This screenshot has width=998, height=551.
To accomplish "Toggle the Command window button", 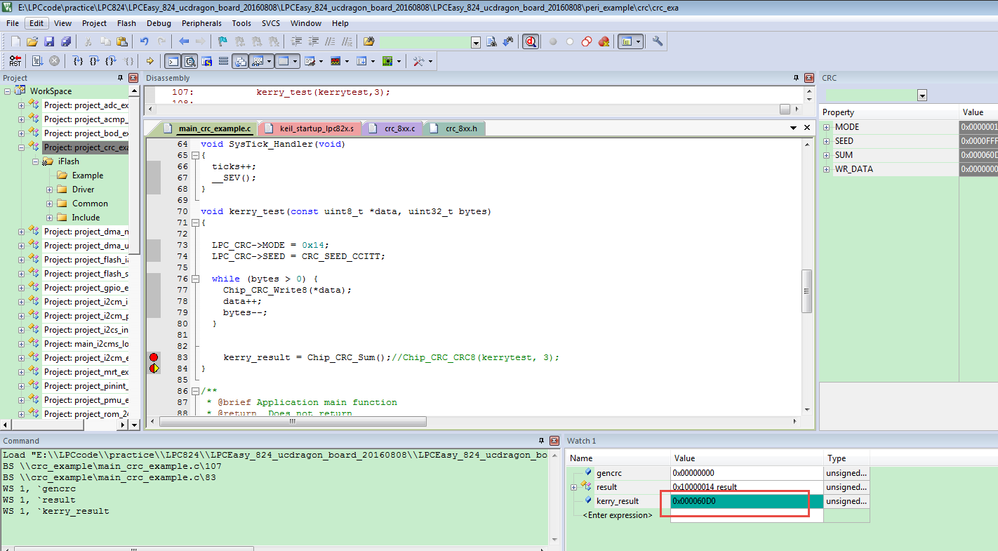I will [x=172, y=61].
